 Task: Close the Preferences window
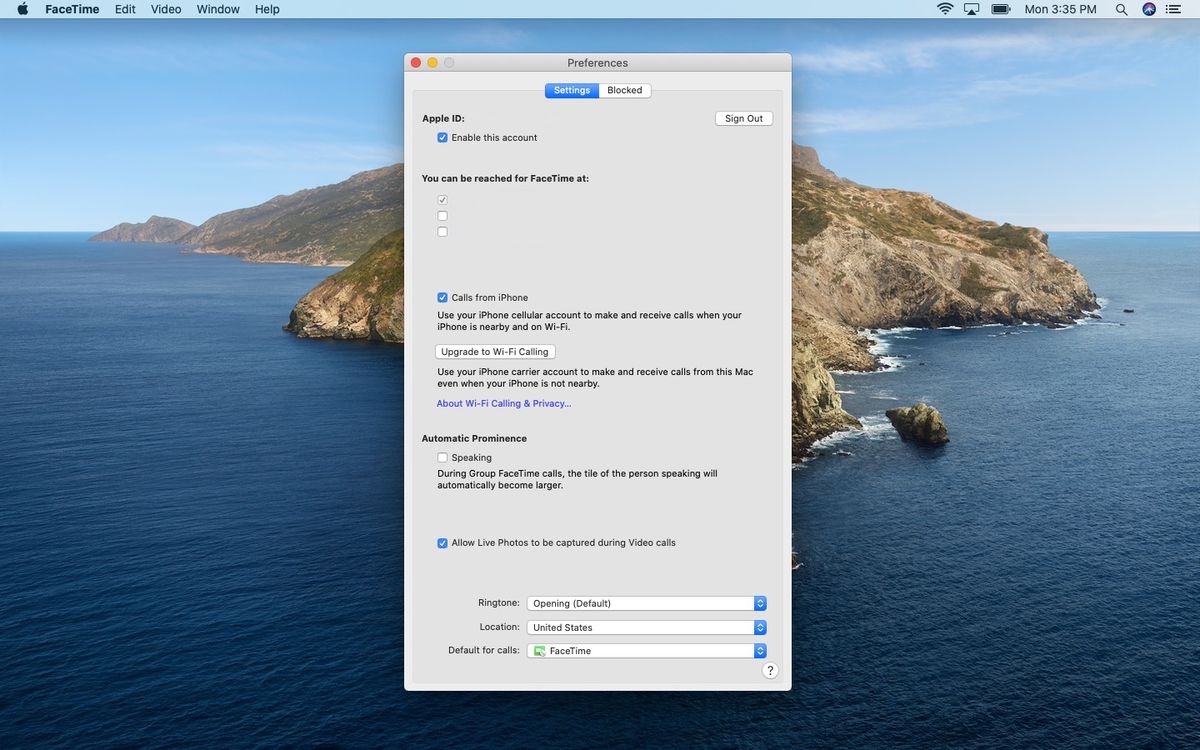[416, 62]
